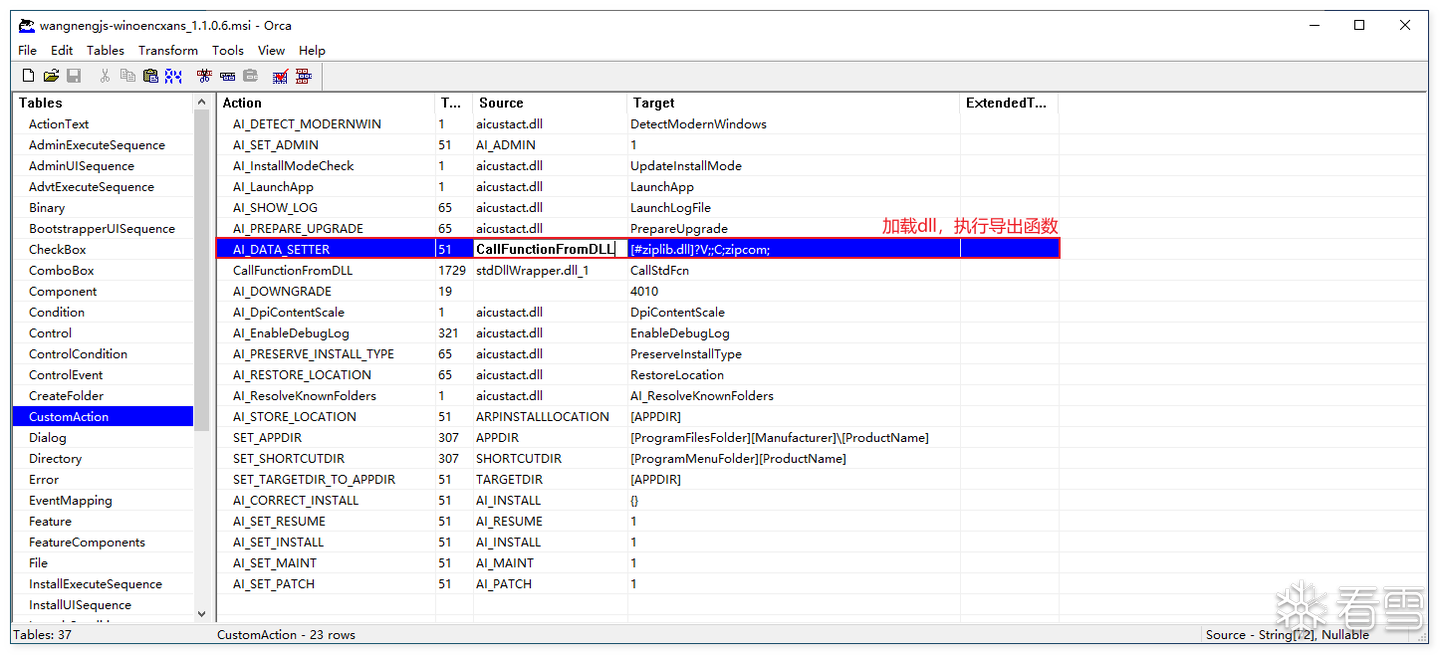Click the Open file toolbar icon
Screen dimensions: 1440x655
coord(51,76)
